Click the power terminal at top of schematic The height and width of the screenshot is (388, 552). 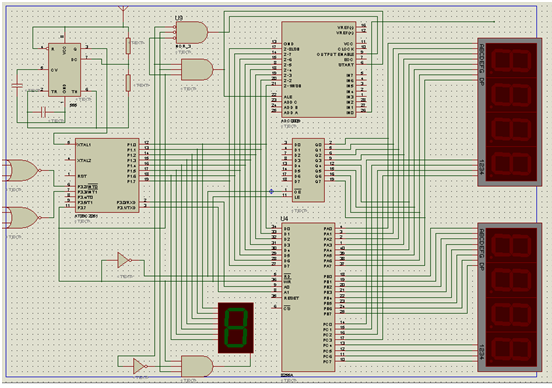(123, 8)
